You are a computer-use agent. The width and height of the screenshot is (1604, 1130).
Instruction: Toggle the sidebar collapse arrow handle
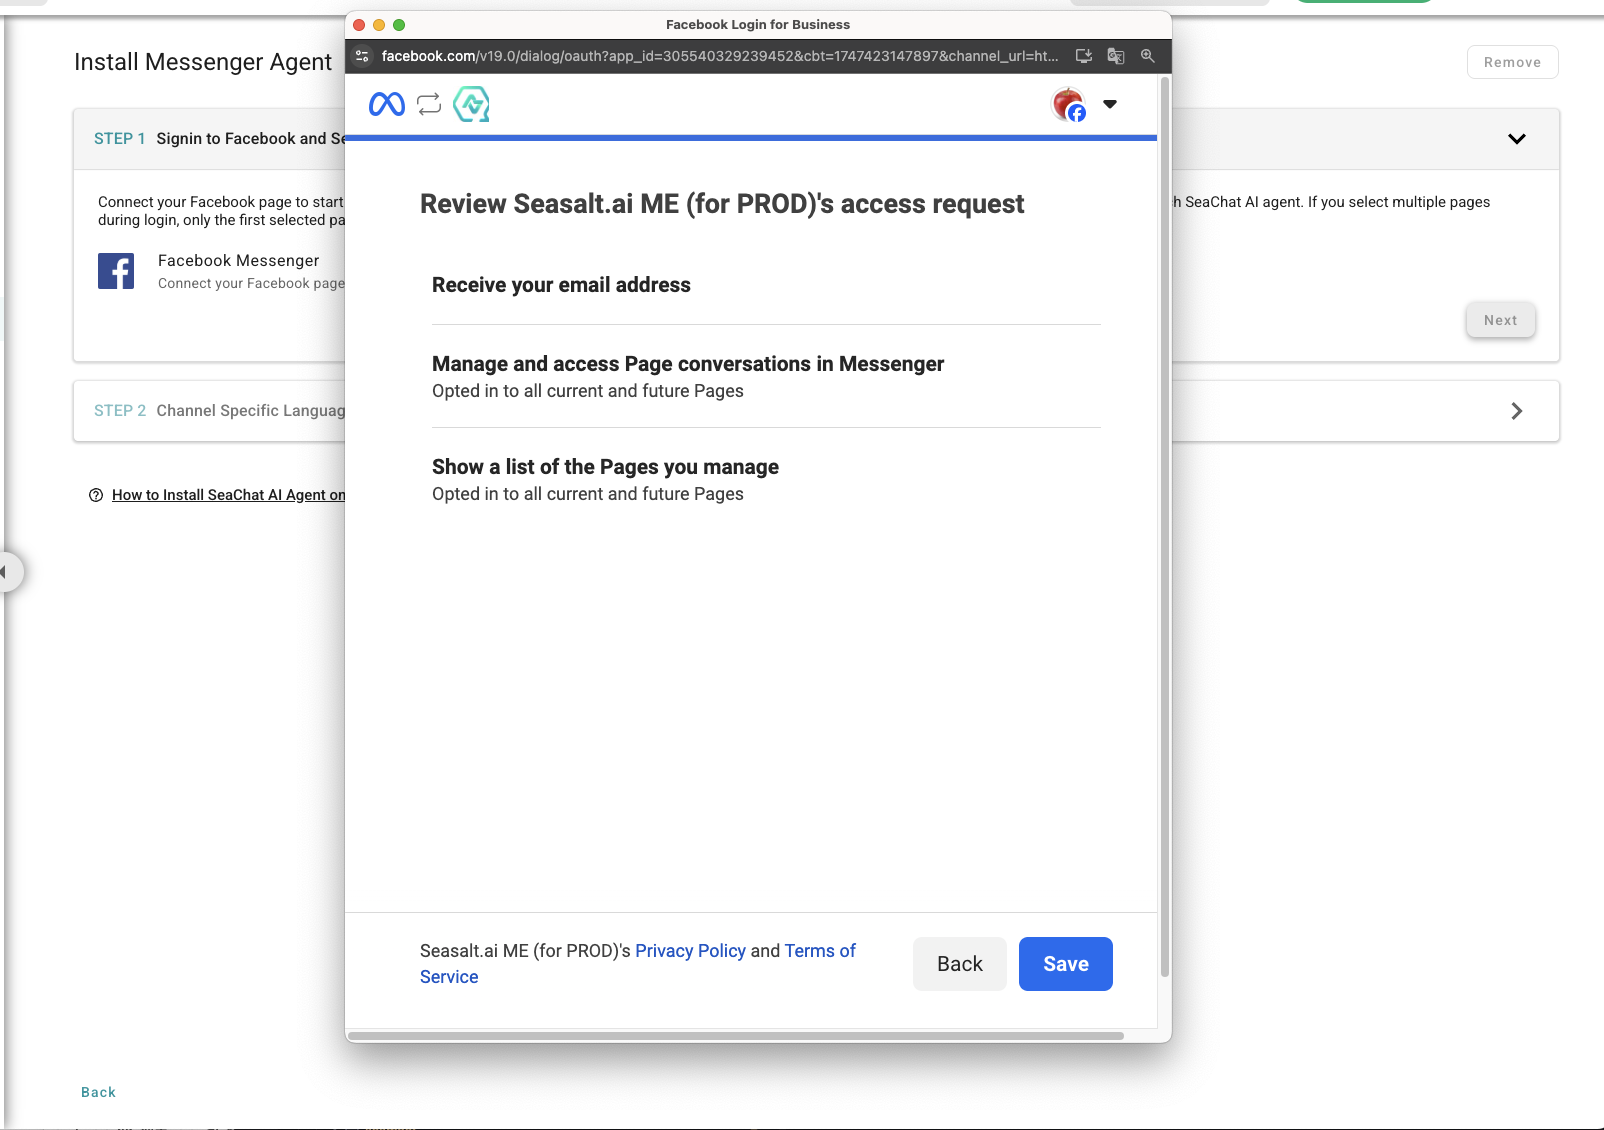coord(6,572)
